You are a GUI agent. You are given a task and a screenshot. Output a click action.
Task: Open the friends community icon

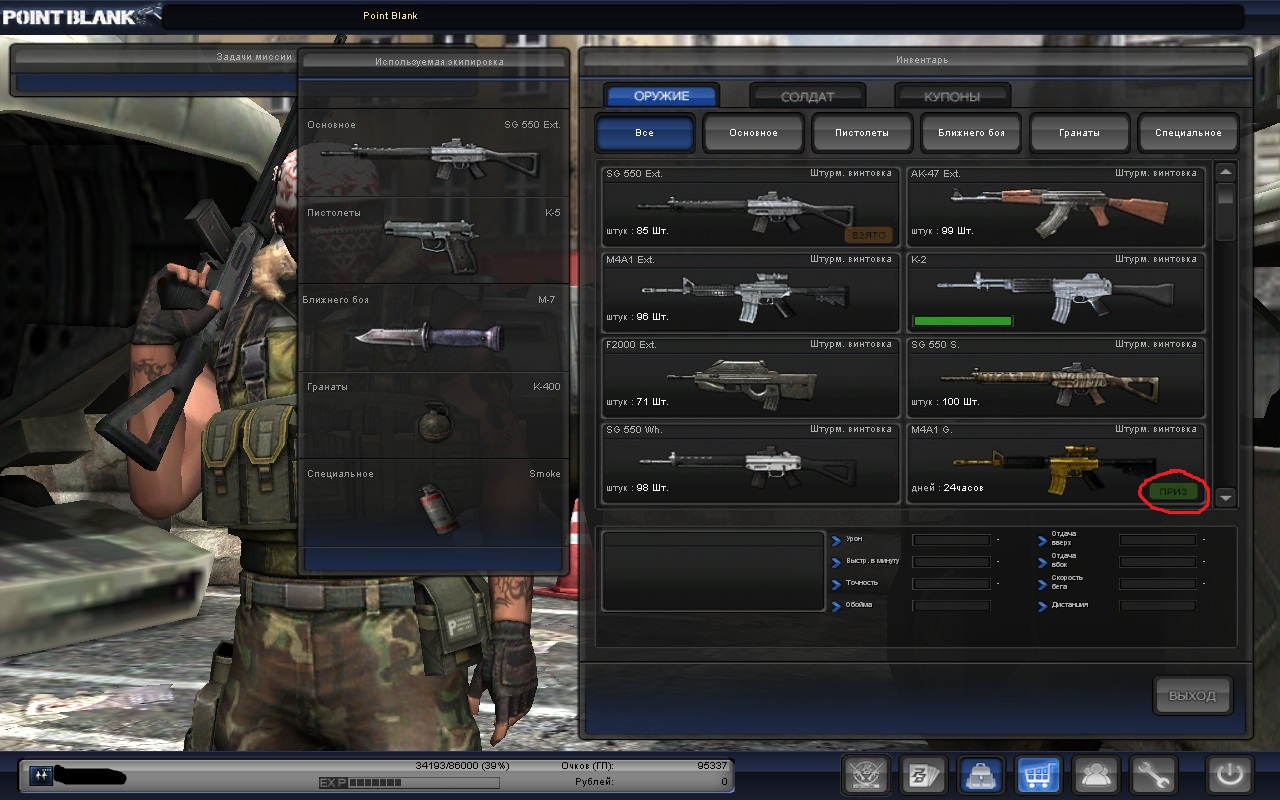click(x=1096, y=775)
